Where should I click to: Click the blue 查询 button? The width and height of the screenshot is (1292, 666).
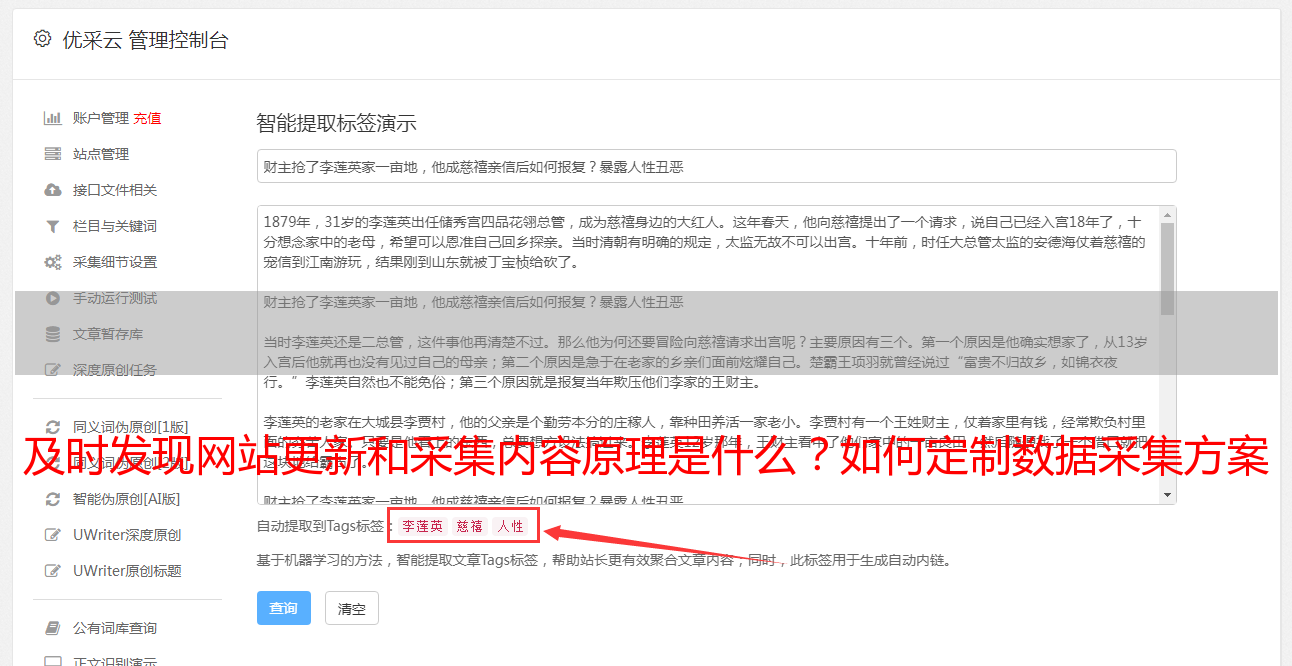click(x=284, y=608)
